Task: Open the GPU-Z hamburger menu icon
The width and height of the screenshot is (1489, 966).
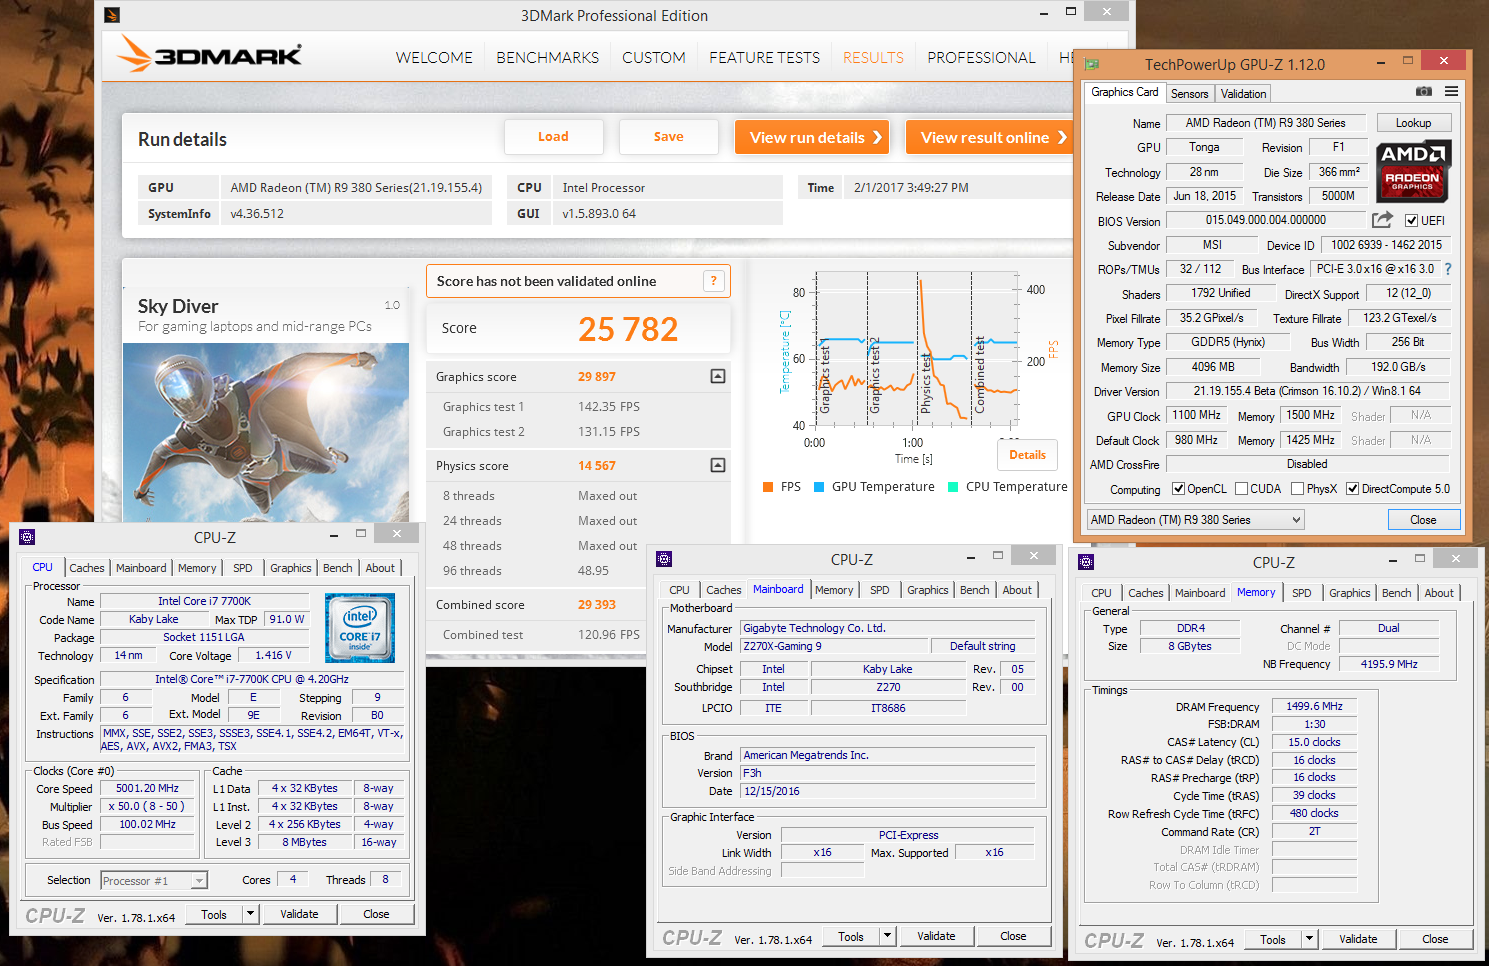Action: [x=1451, y=92]
